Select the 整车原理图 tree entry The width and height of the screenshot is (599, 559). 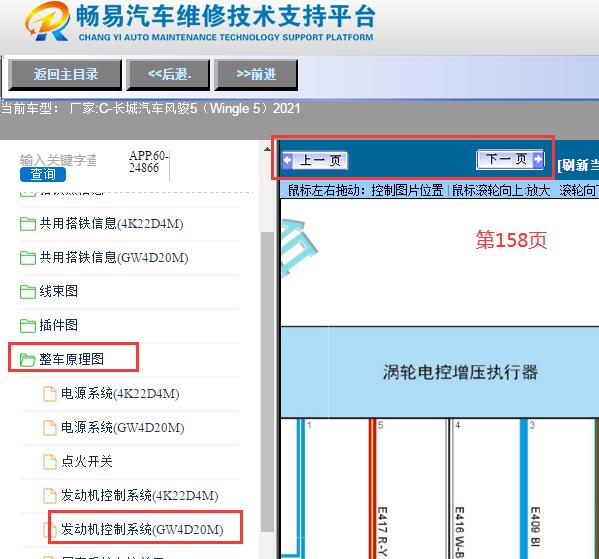71,359
